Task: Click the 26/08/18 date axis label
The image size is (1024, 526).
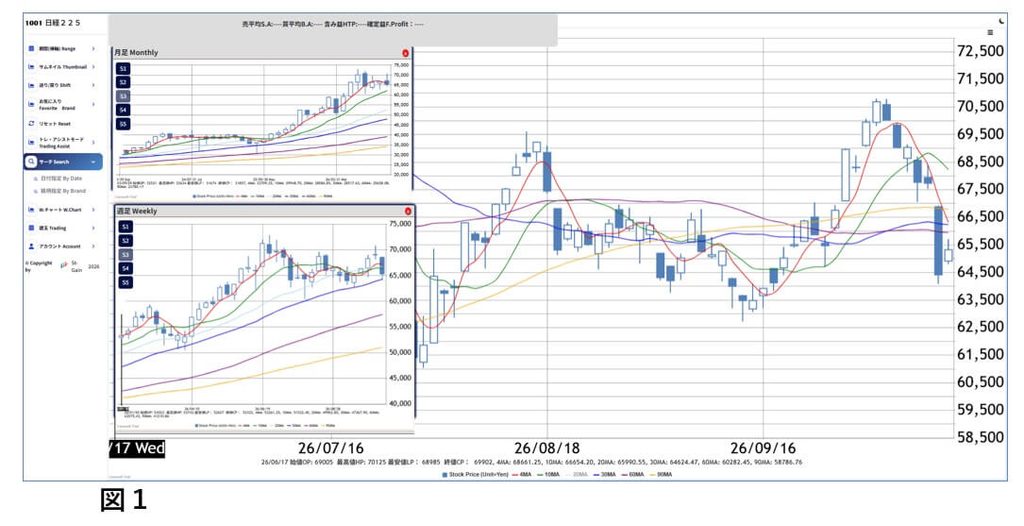Action: [547, 448]
